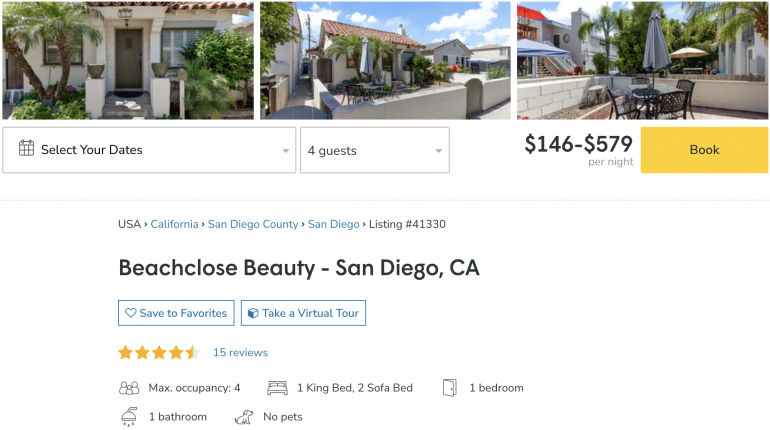Click the star rating display
This screenshot has height=430, width=770.
[159, 352]
